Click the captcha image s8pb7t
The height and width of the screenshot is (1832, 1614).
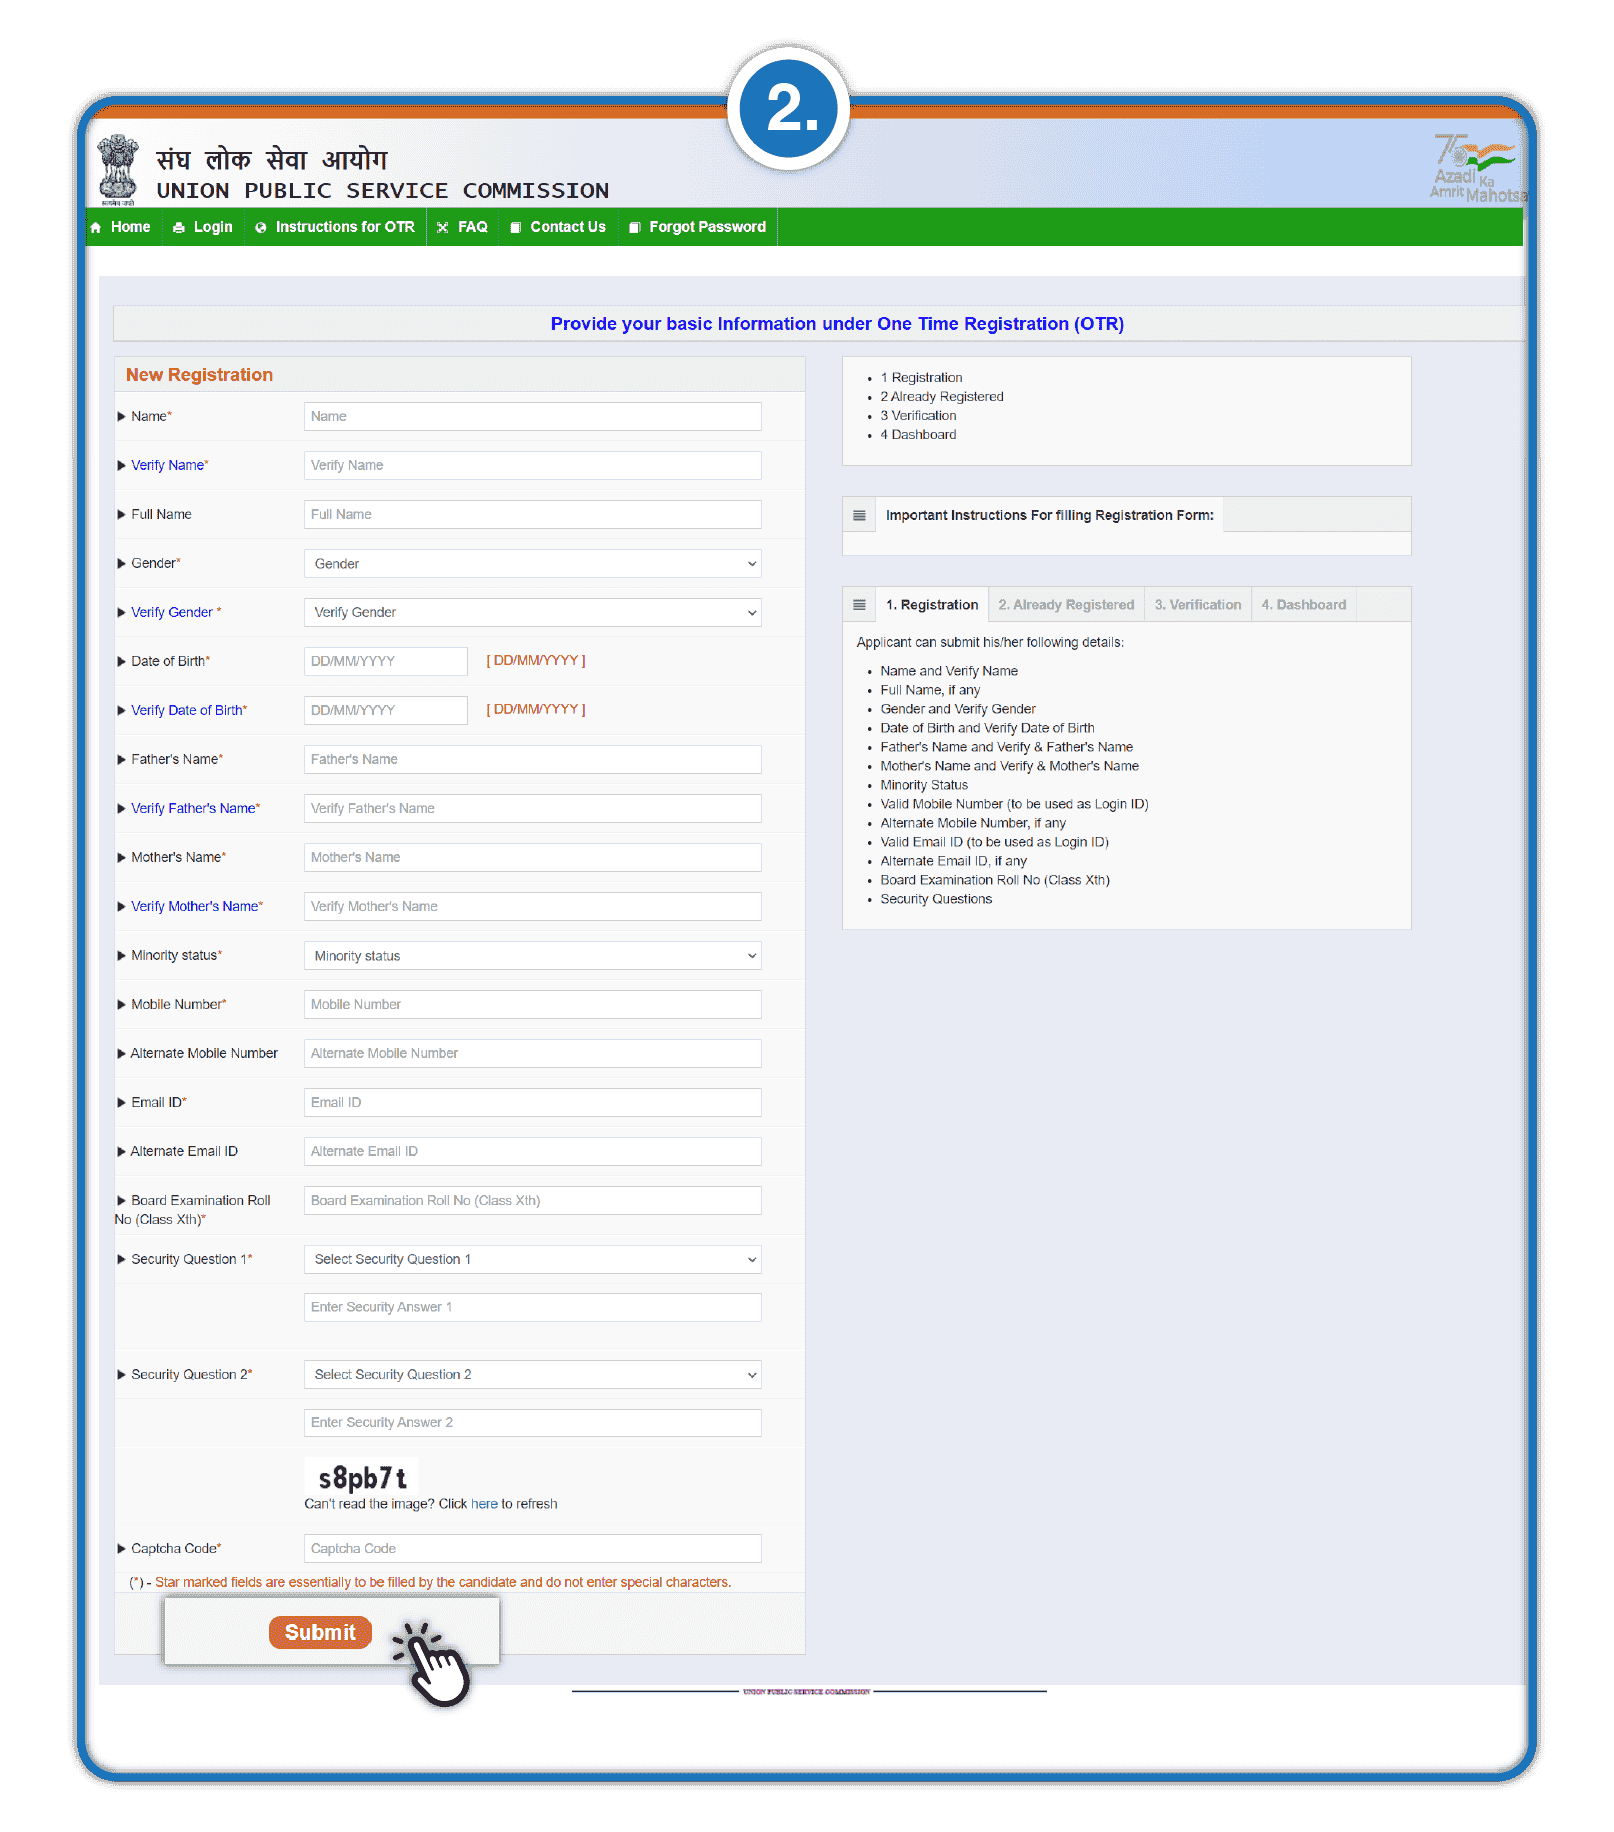pyautogui.click(x=362, y=1478)
